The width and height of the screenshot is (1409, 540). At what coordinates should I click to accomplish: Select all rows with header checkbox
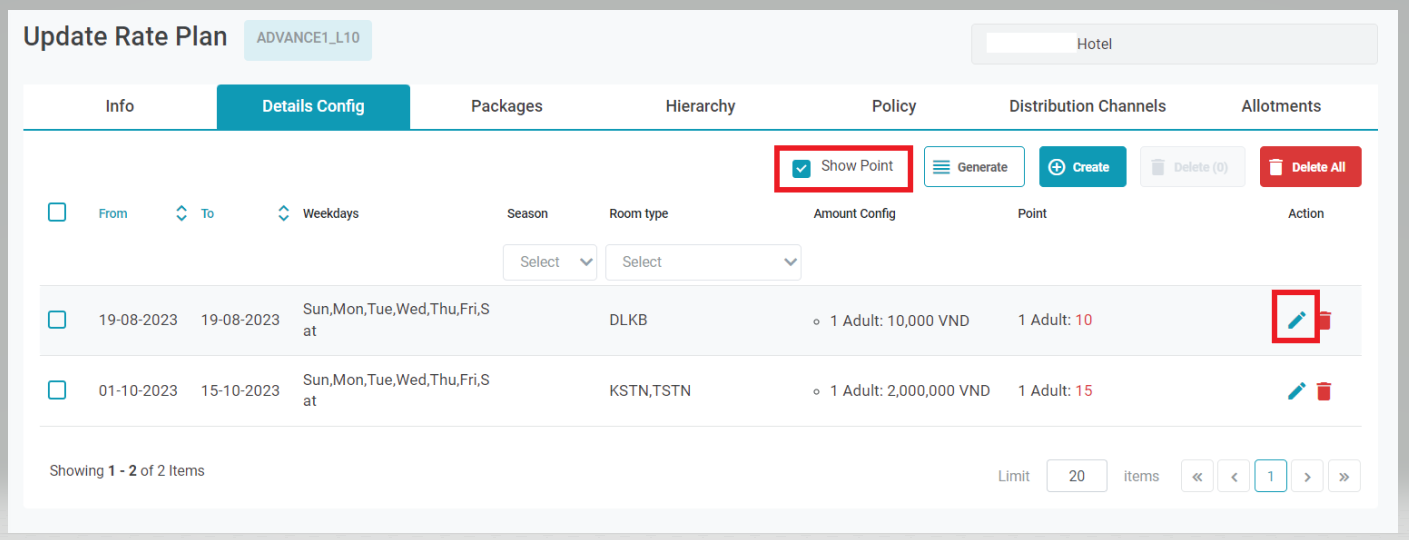tap(57, 212)
